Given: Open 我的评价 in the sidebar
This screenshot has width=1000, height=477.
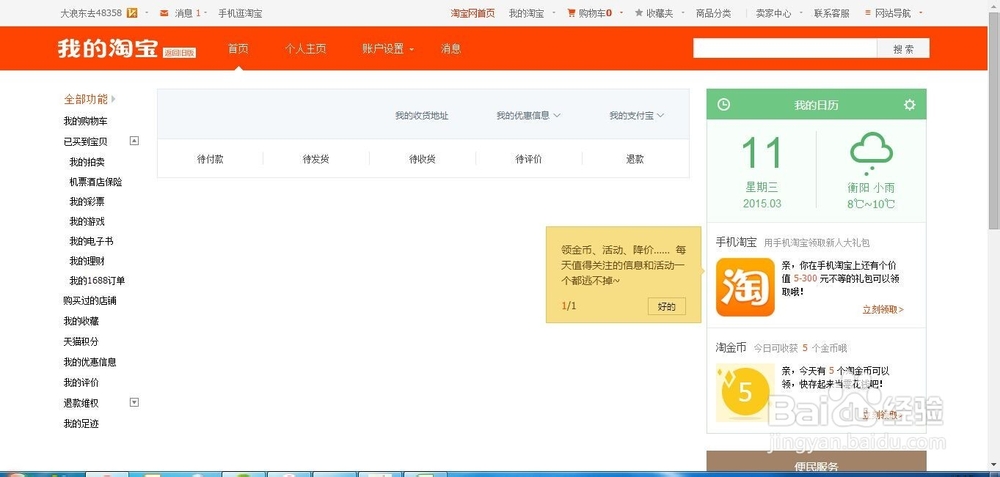Looking at the screenshot, I should pyautogui.click(x=81, y=383).
